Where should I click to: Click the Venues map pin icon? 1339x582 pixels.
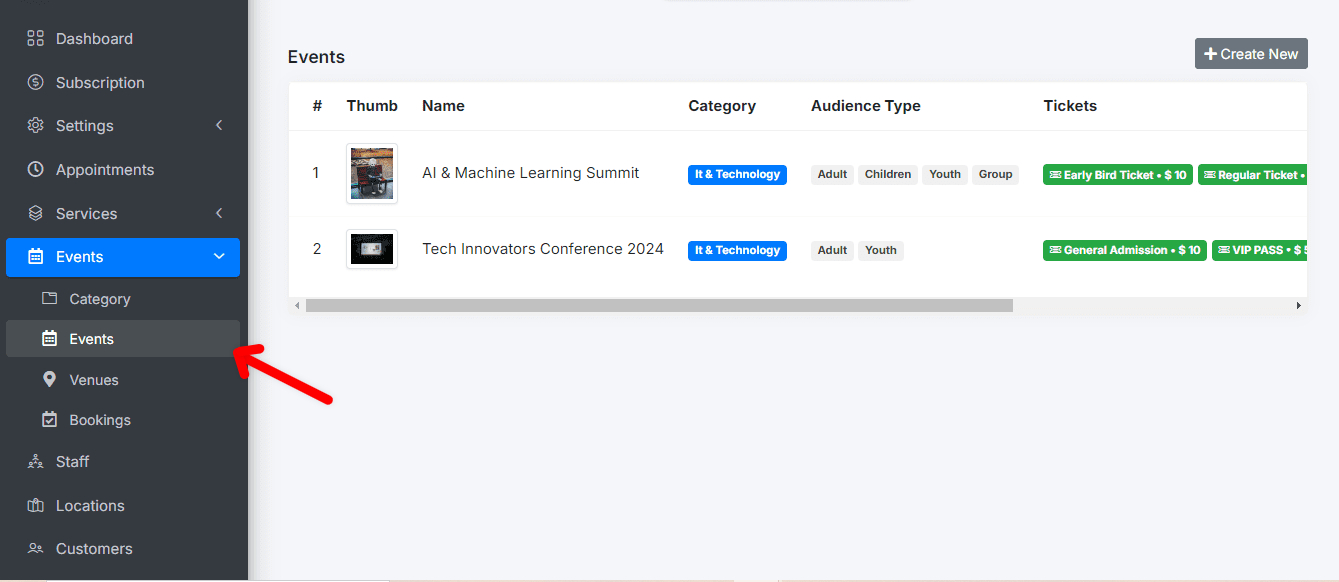click(x=50, y=380)
